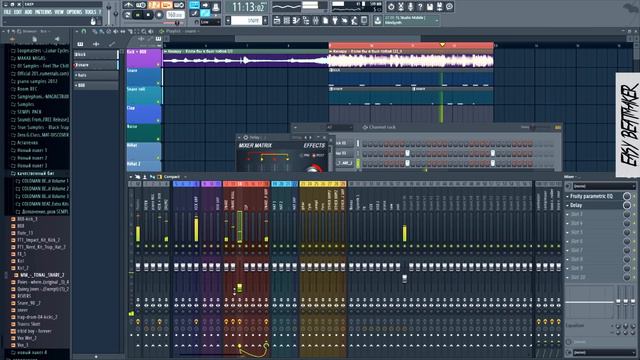The height and width of the screenshot is (360, 640).
Task: Mute the 'Noise' track via green dot
Action: [x=158, y=140]
